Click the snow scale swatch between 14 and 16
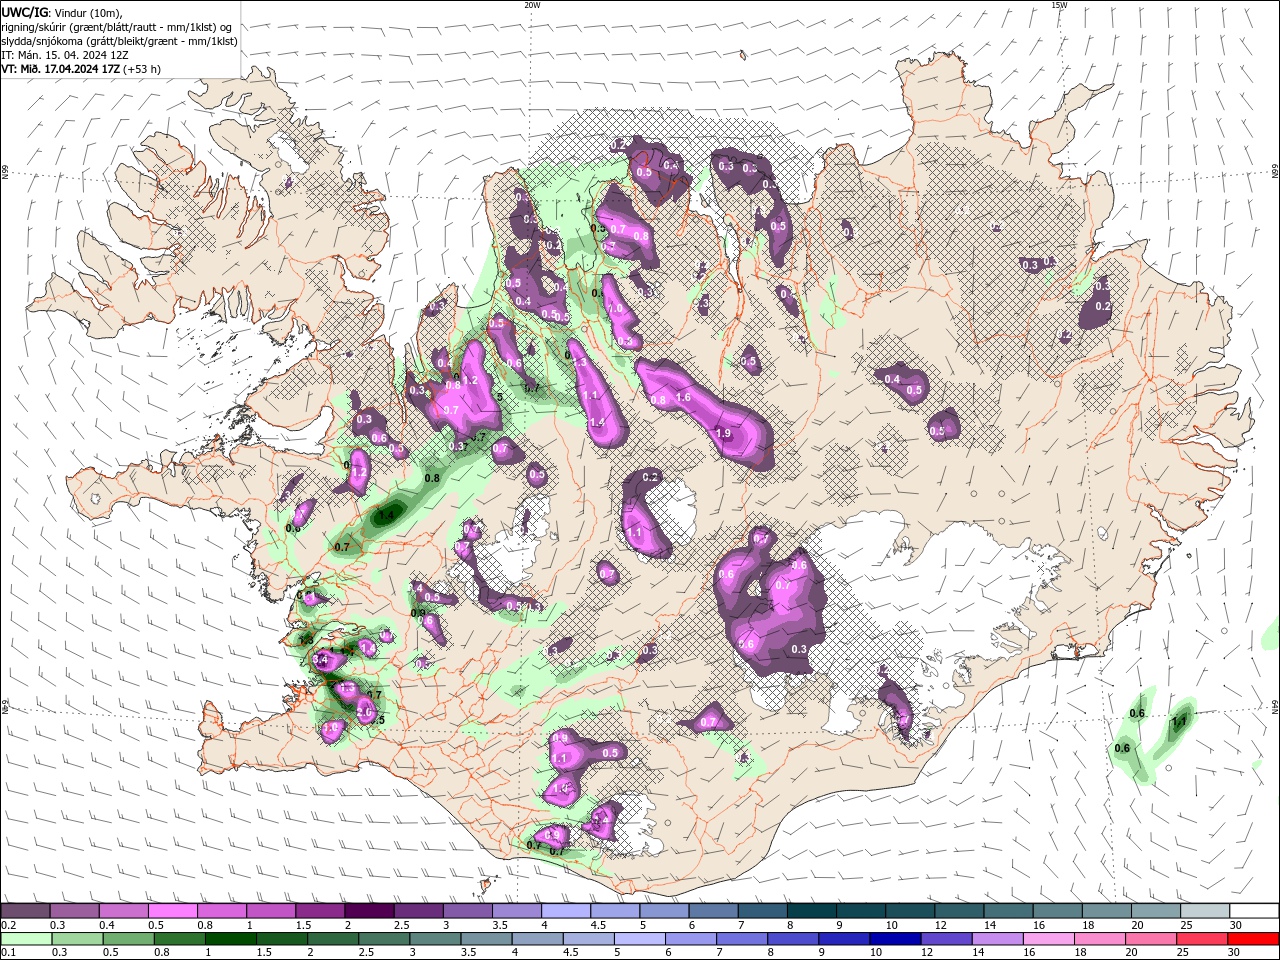 pyautogui.click(x=1008, y=911)
